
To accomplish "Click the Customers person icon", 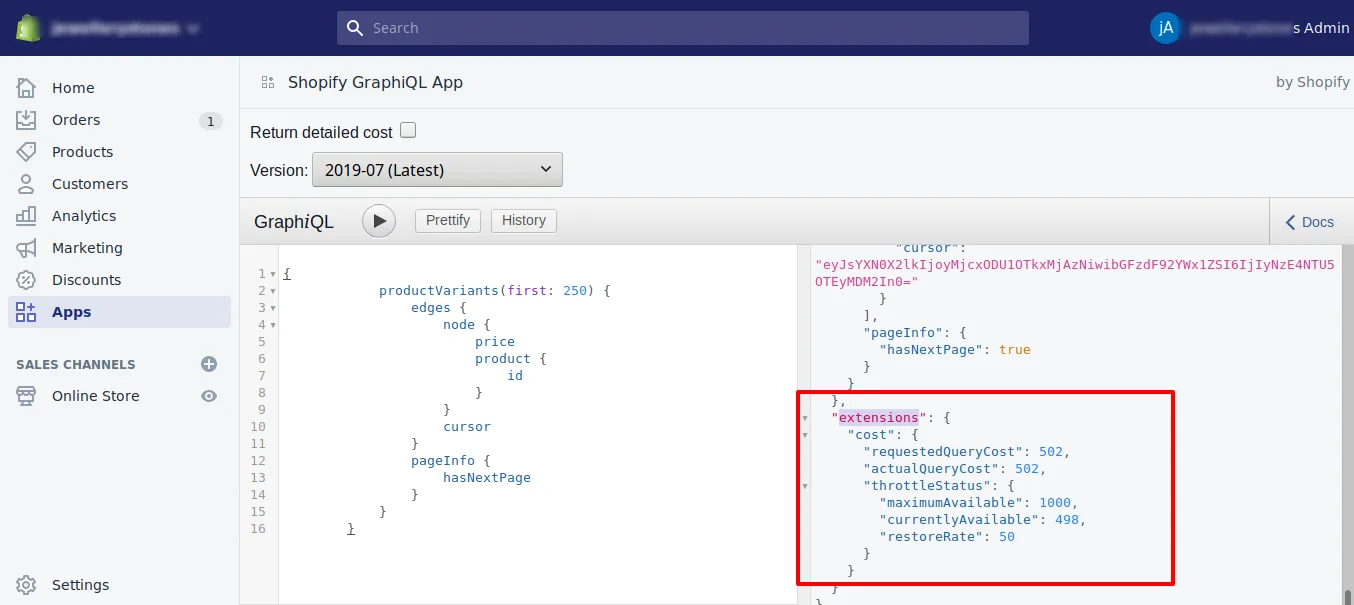I will click(x=27, y=184).
